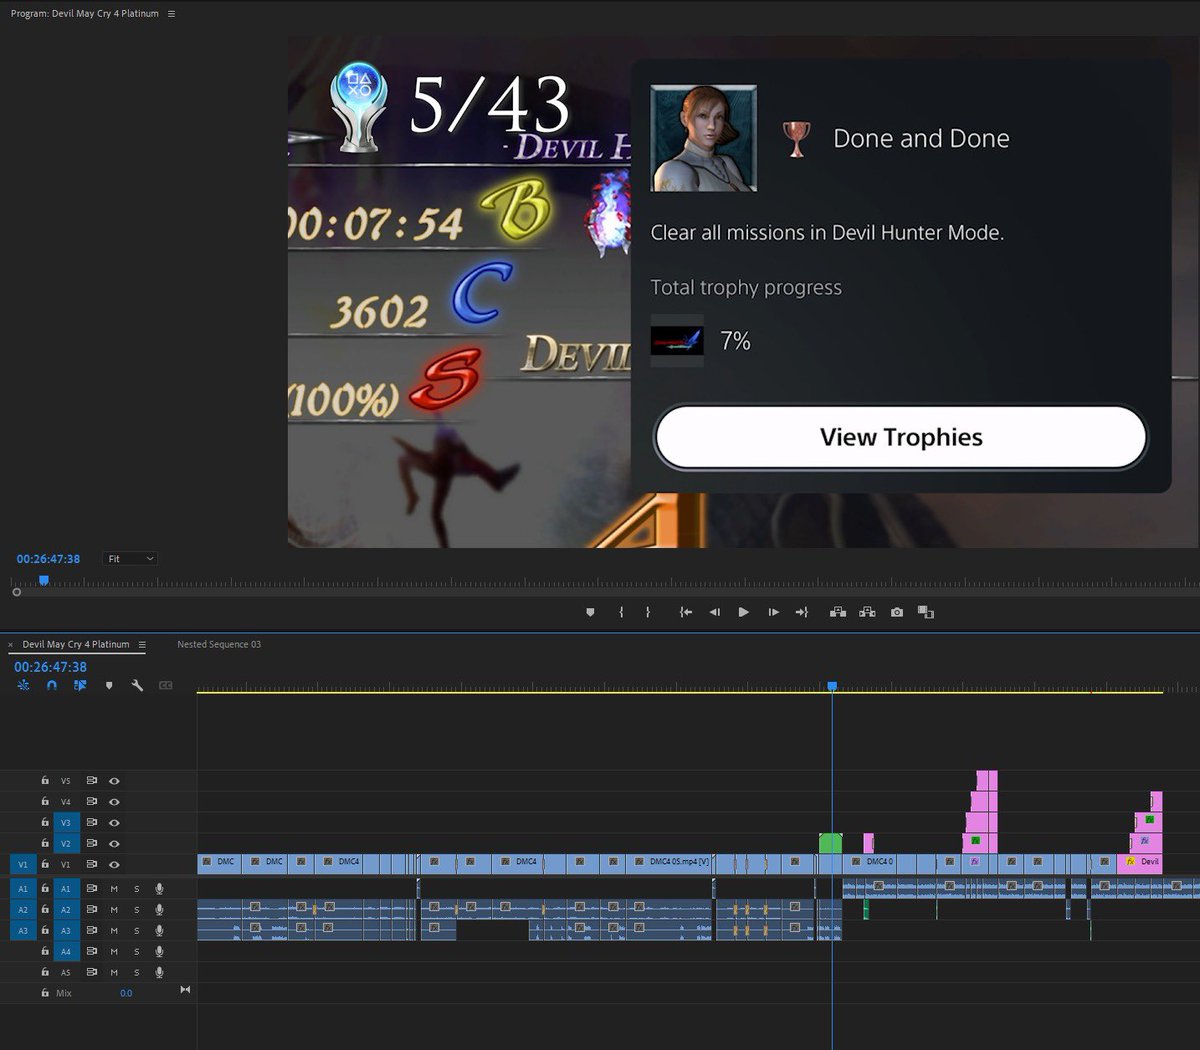The height and width of the screenshot is (1050, 1200).
Task: Export a frame with the camera icon
Action: pos(897,612)
